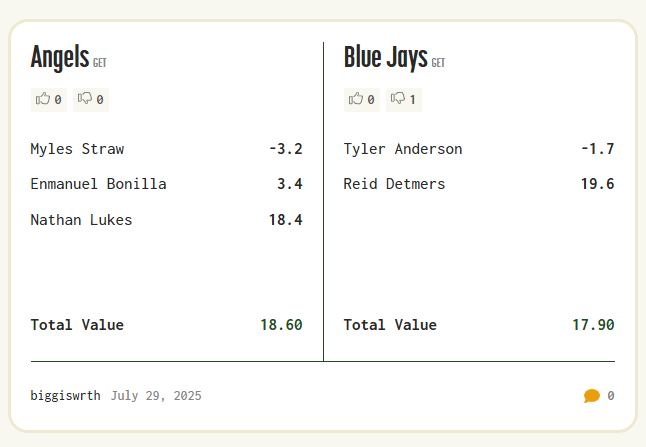Open Myles Straw player page
The image size is (646, 447).
77,149
